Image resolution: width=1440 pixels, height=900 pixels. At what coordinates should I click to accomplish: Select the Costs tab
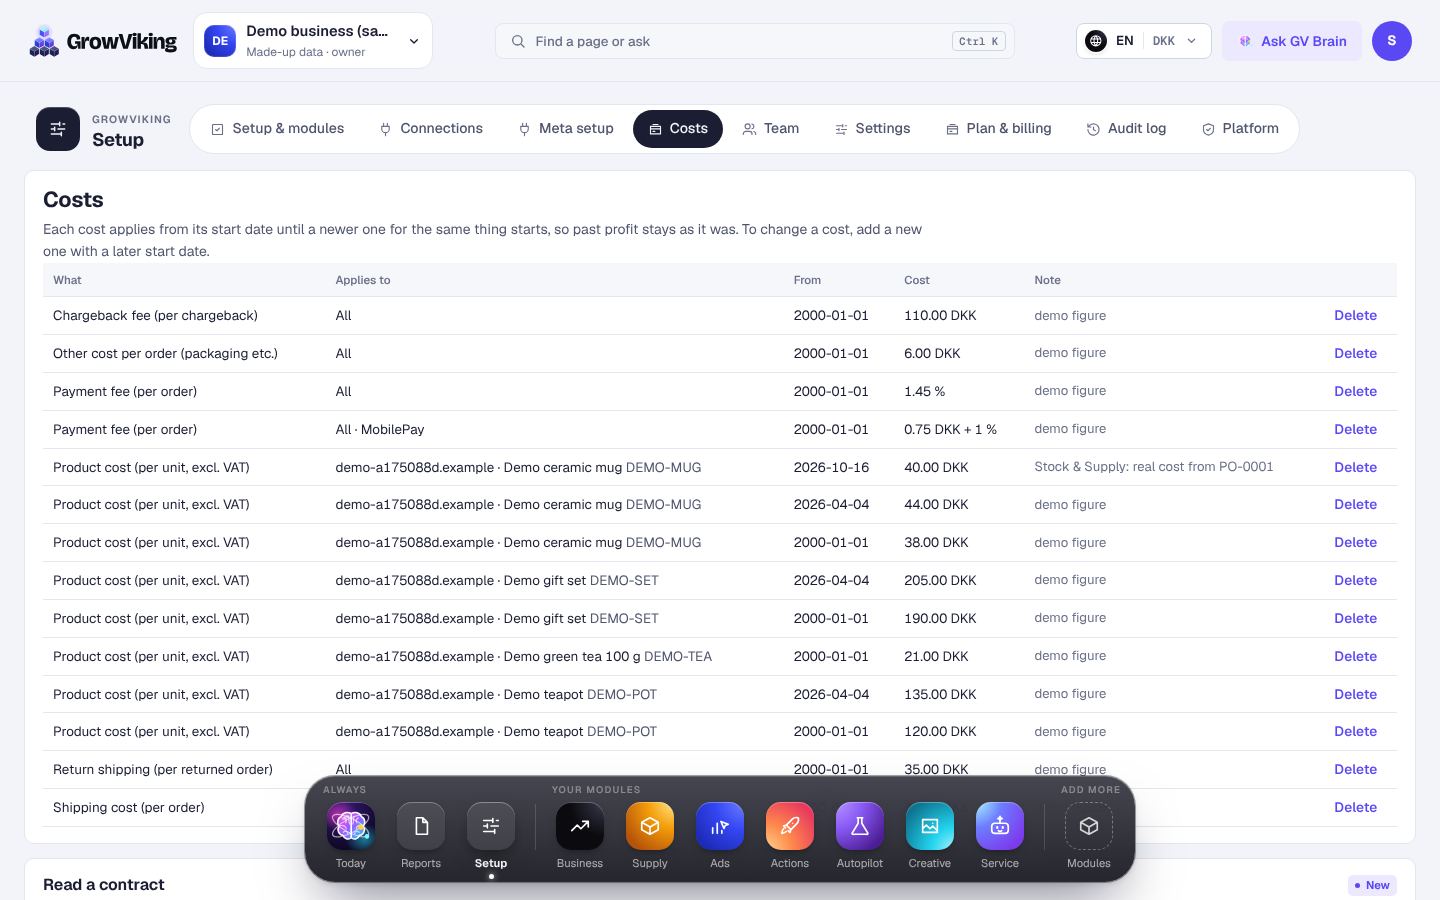pyautogui.click(x=678, y=129)
